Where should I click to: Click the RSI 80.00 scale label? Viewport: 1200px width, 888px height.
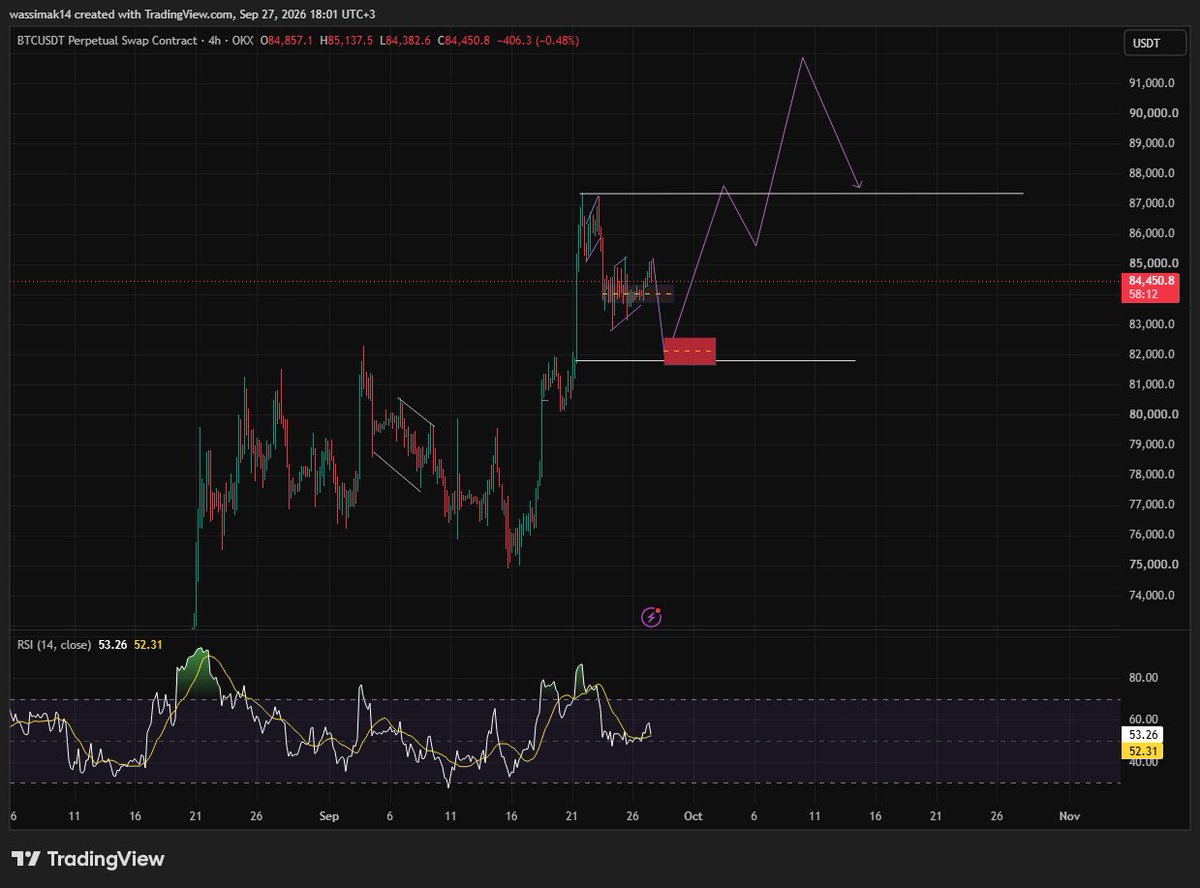[1145, 677]
